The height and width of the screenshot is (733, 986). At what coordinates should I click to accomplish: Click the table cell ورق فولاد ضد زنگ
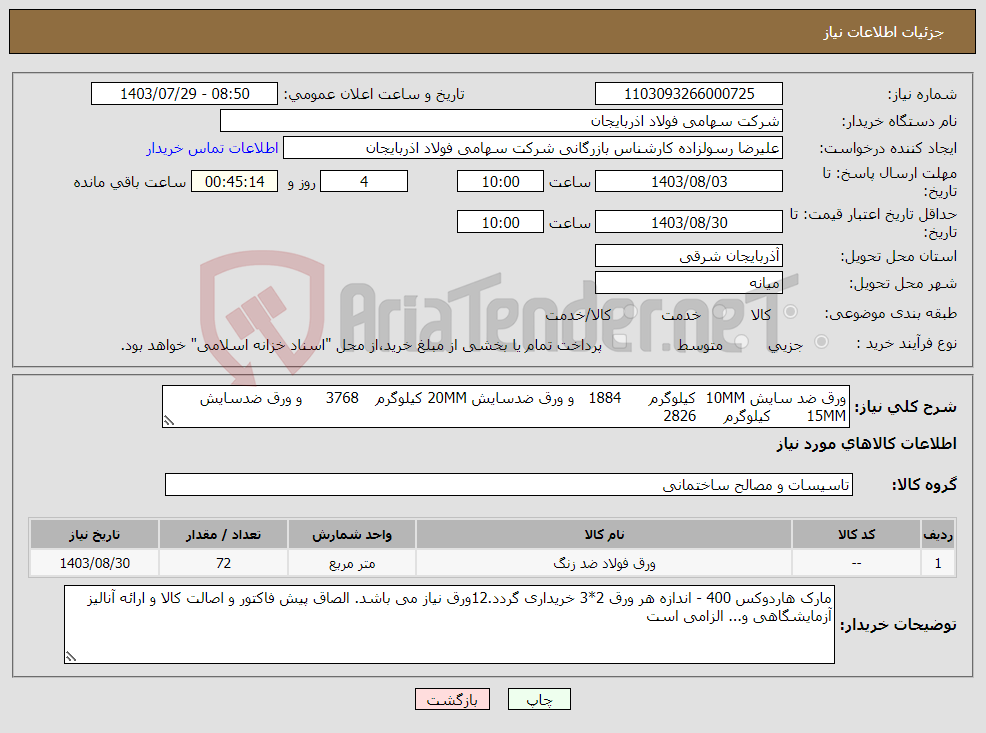pyautogui.click(x=604, y=563)
